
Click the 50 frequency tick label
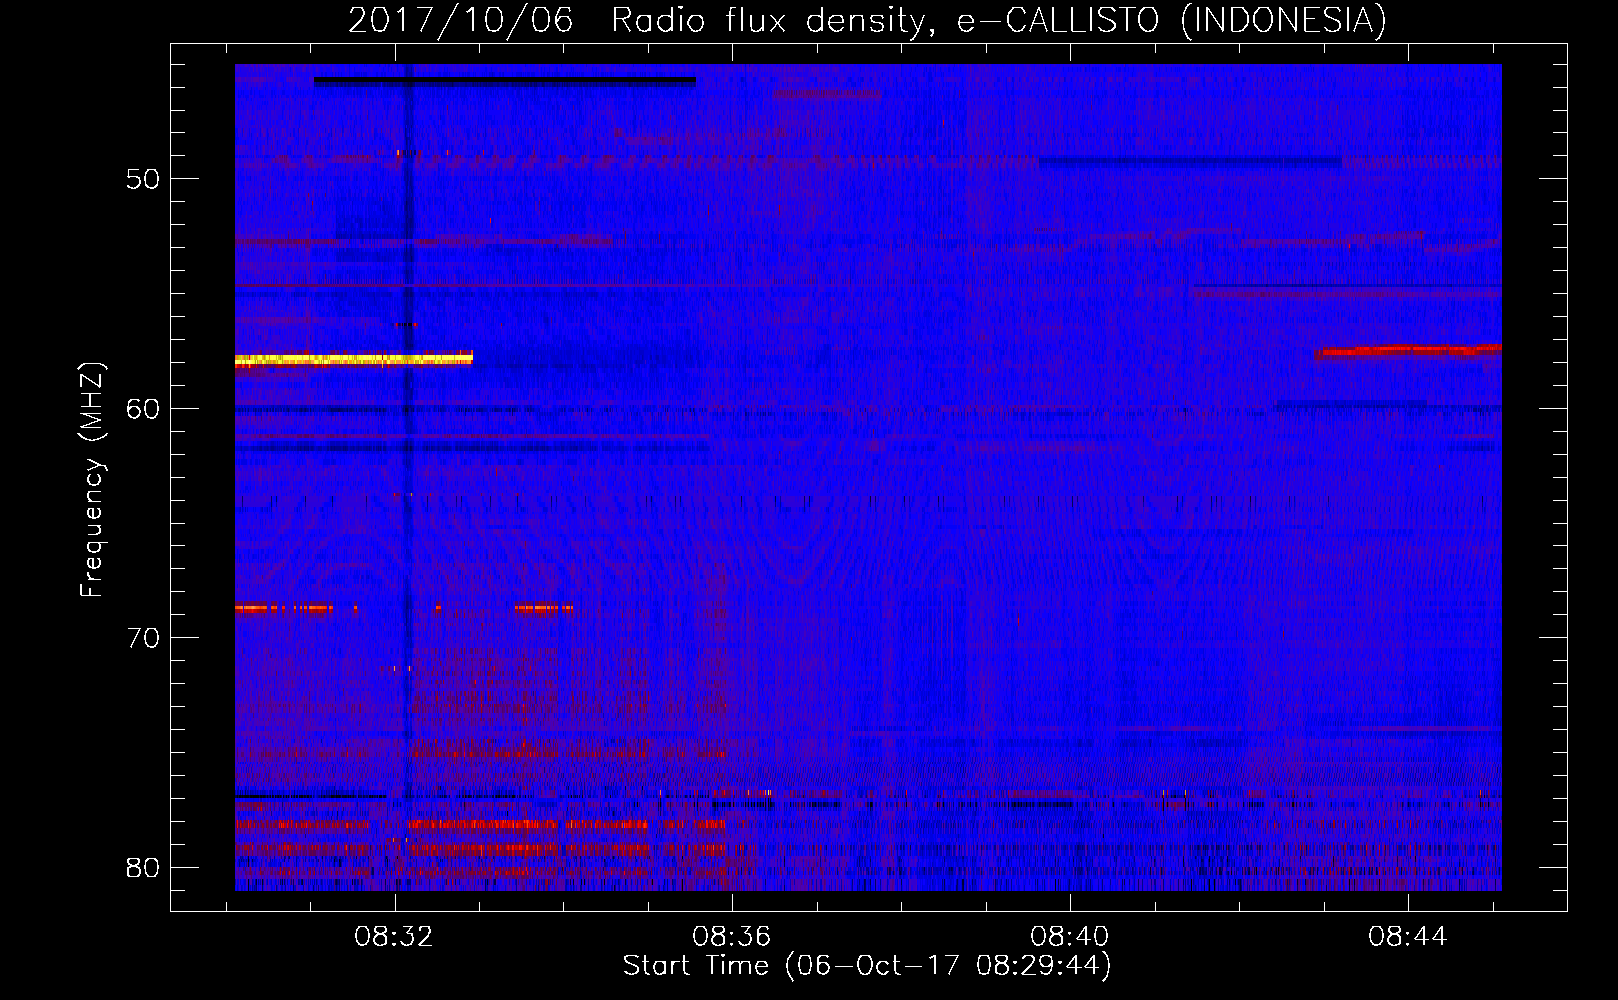(x=143, y=179)
